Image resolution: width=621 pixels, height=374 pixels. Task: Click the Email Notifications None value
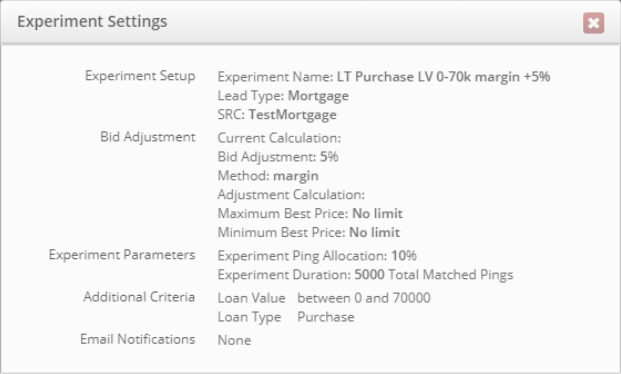coord(234,340)
